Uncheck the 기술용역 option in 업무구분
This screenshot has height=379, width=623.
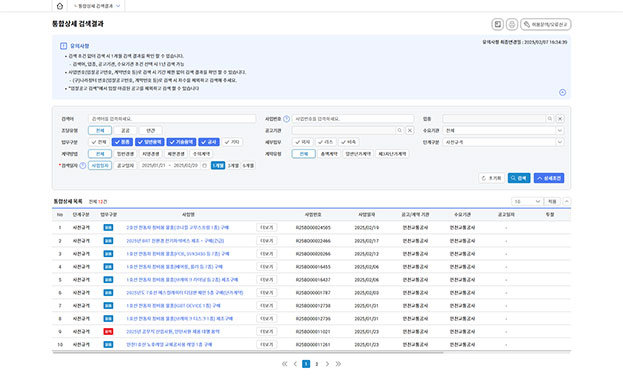[x=182, y=142]
